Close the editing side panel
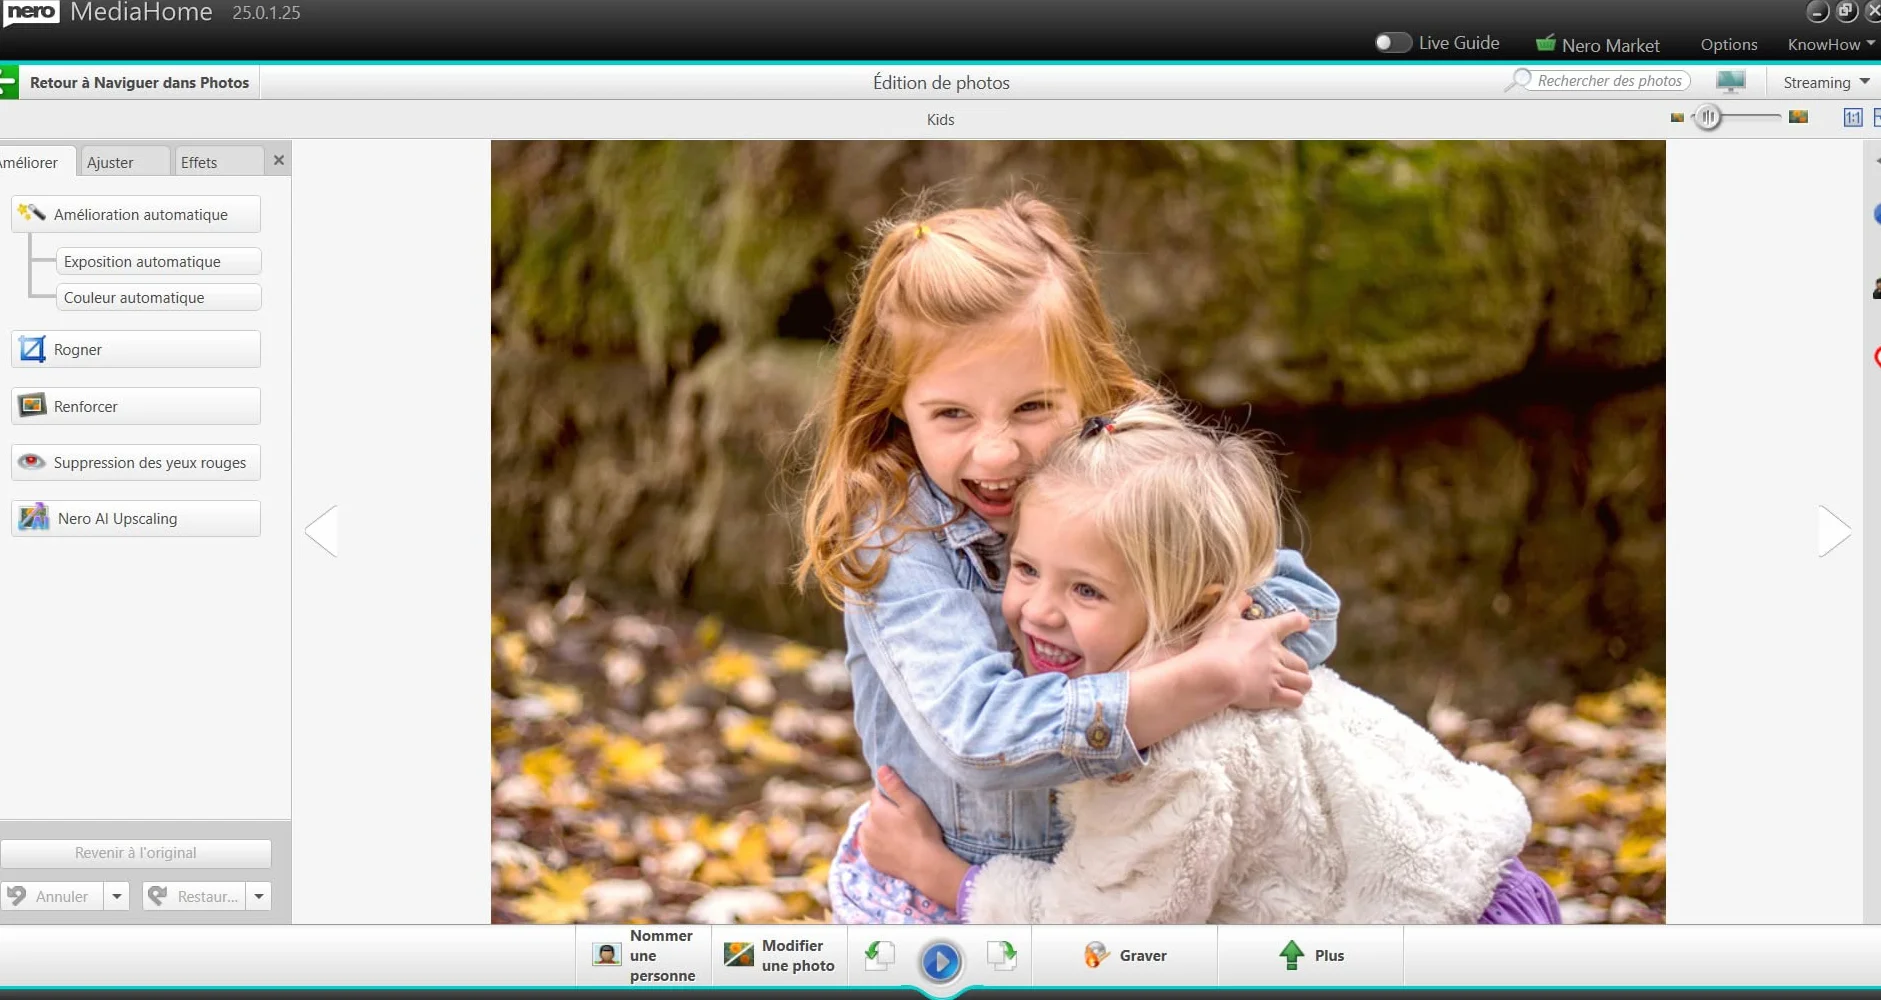Viewport: 1881px width, 1000px height. pos(279,160)
